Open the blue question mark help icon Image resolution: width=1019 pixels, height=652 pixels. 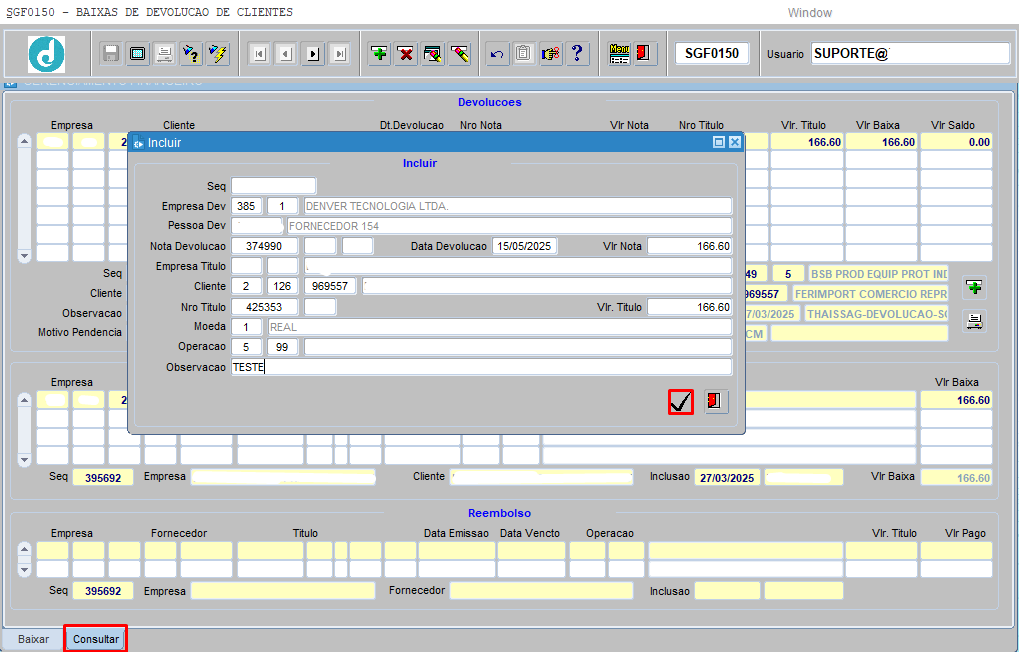pyautogui.click(x=578, y=53)
